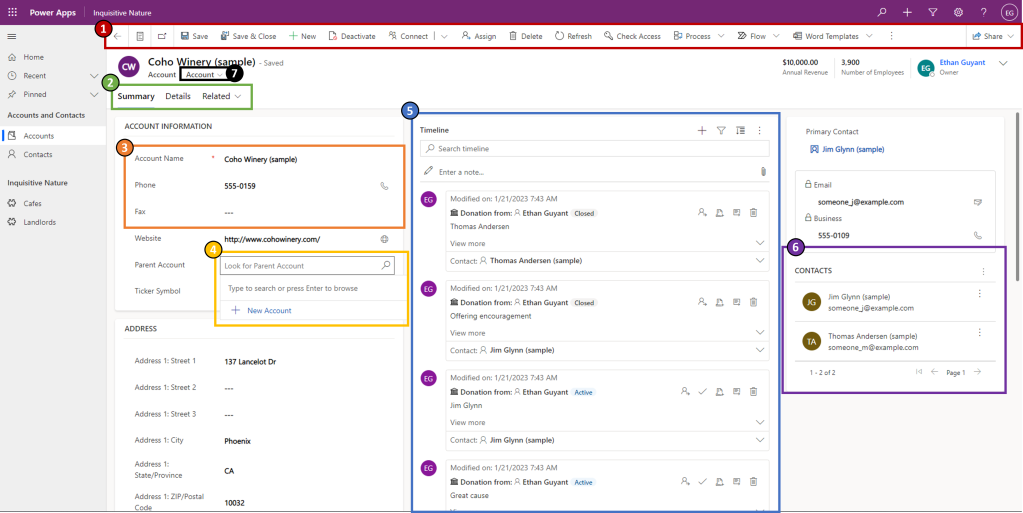The height and width of the screenshot is (513, 1023).
Task: Open the app launcher waffle icon
Action: click(12, 12)
